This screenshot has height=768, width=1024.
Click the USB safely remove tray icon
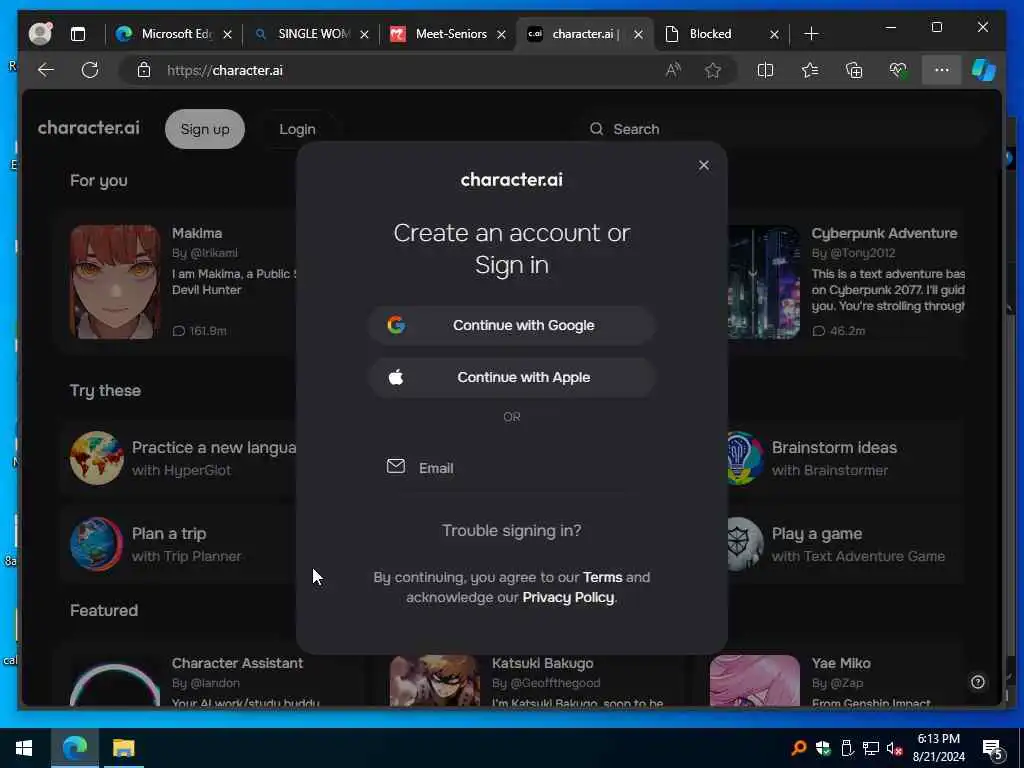click(847, 748)
